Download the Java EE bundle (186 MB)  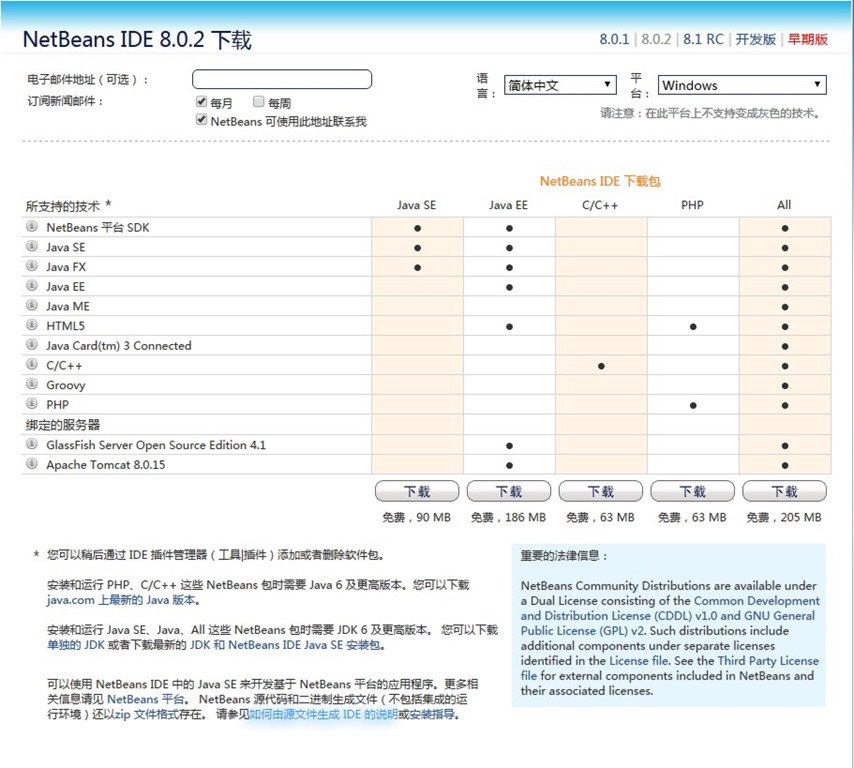(509, 491)
